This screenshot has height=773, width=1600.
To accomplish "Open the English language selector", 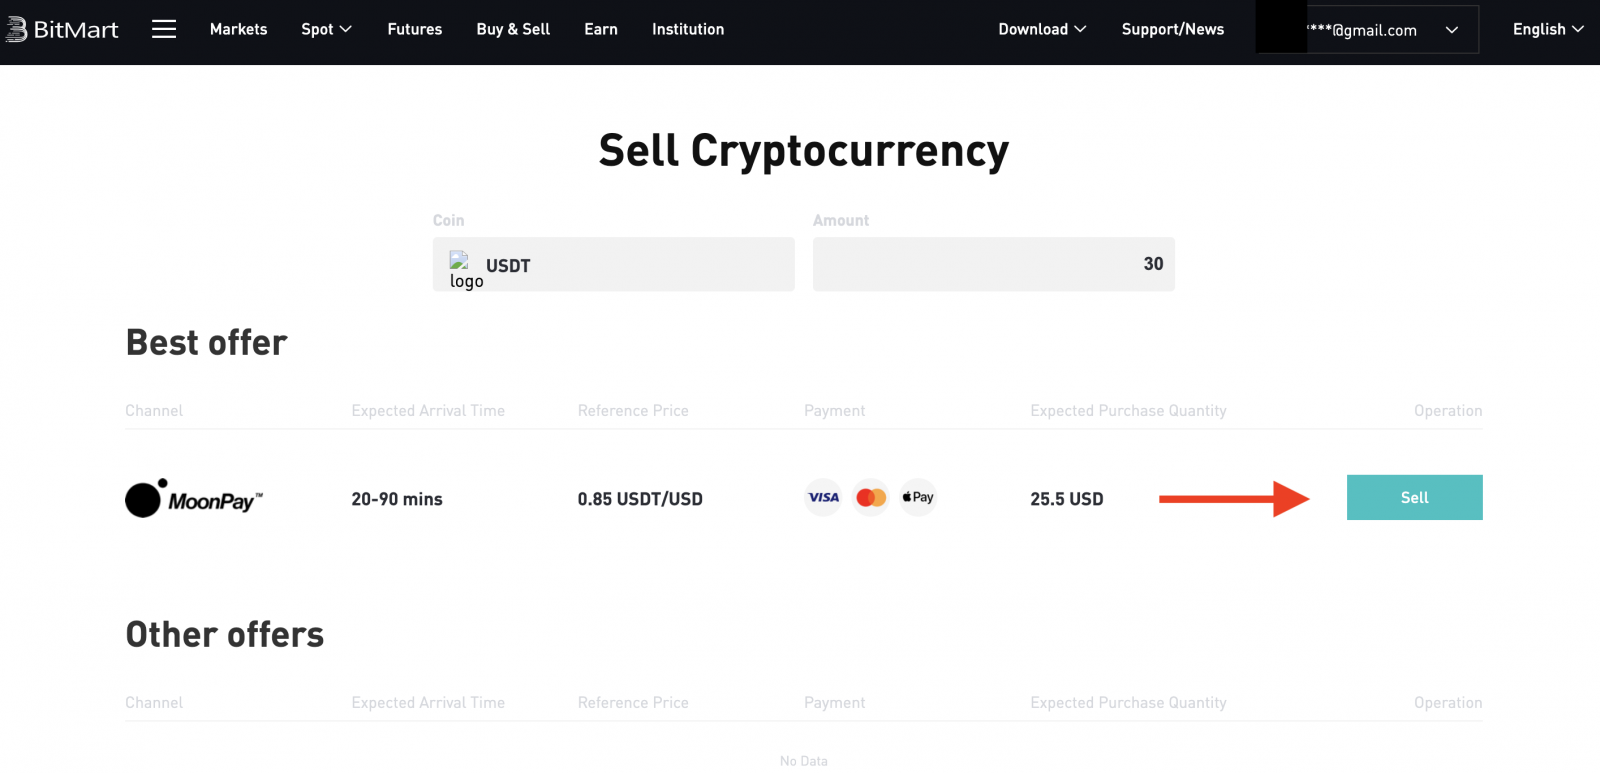I will pyautogui.click(x=1546, y=29).
